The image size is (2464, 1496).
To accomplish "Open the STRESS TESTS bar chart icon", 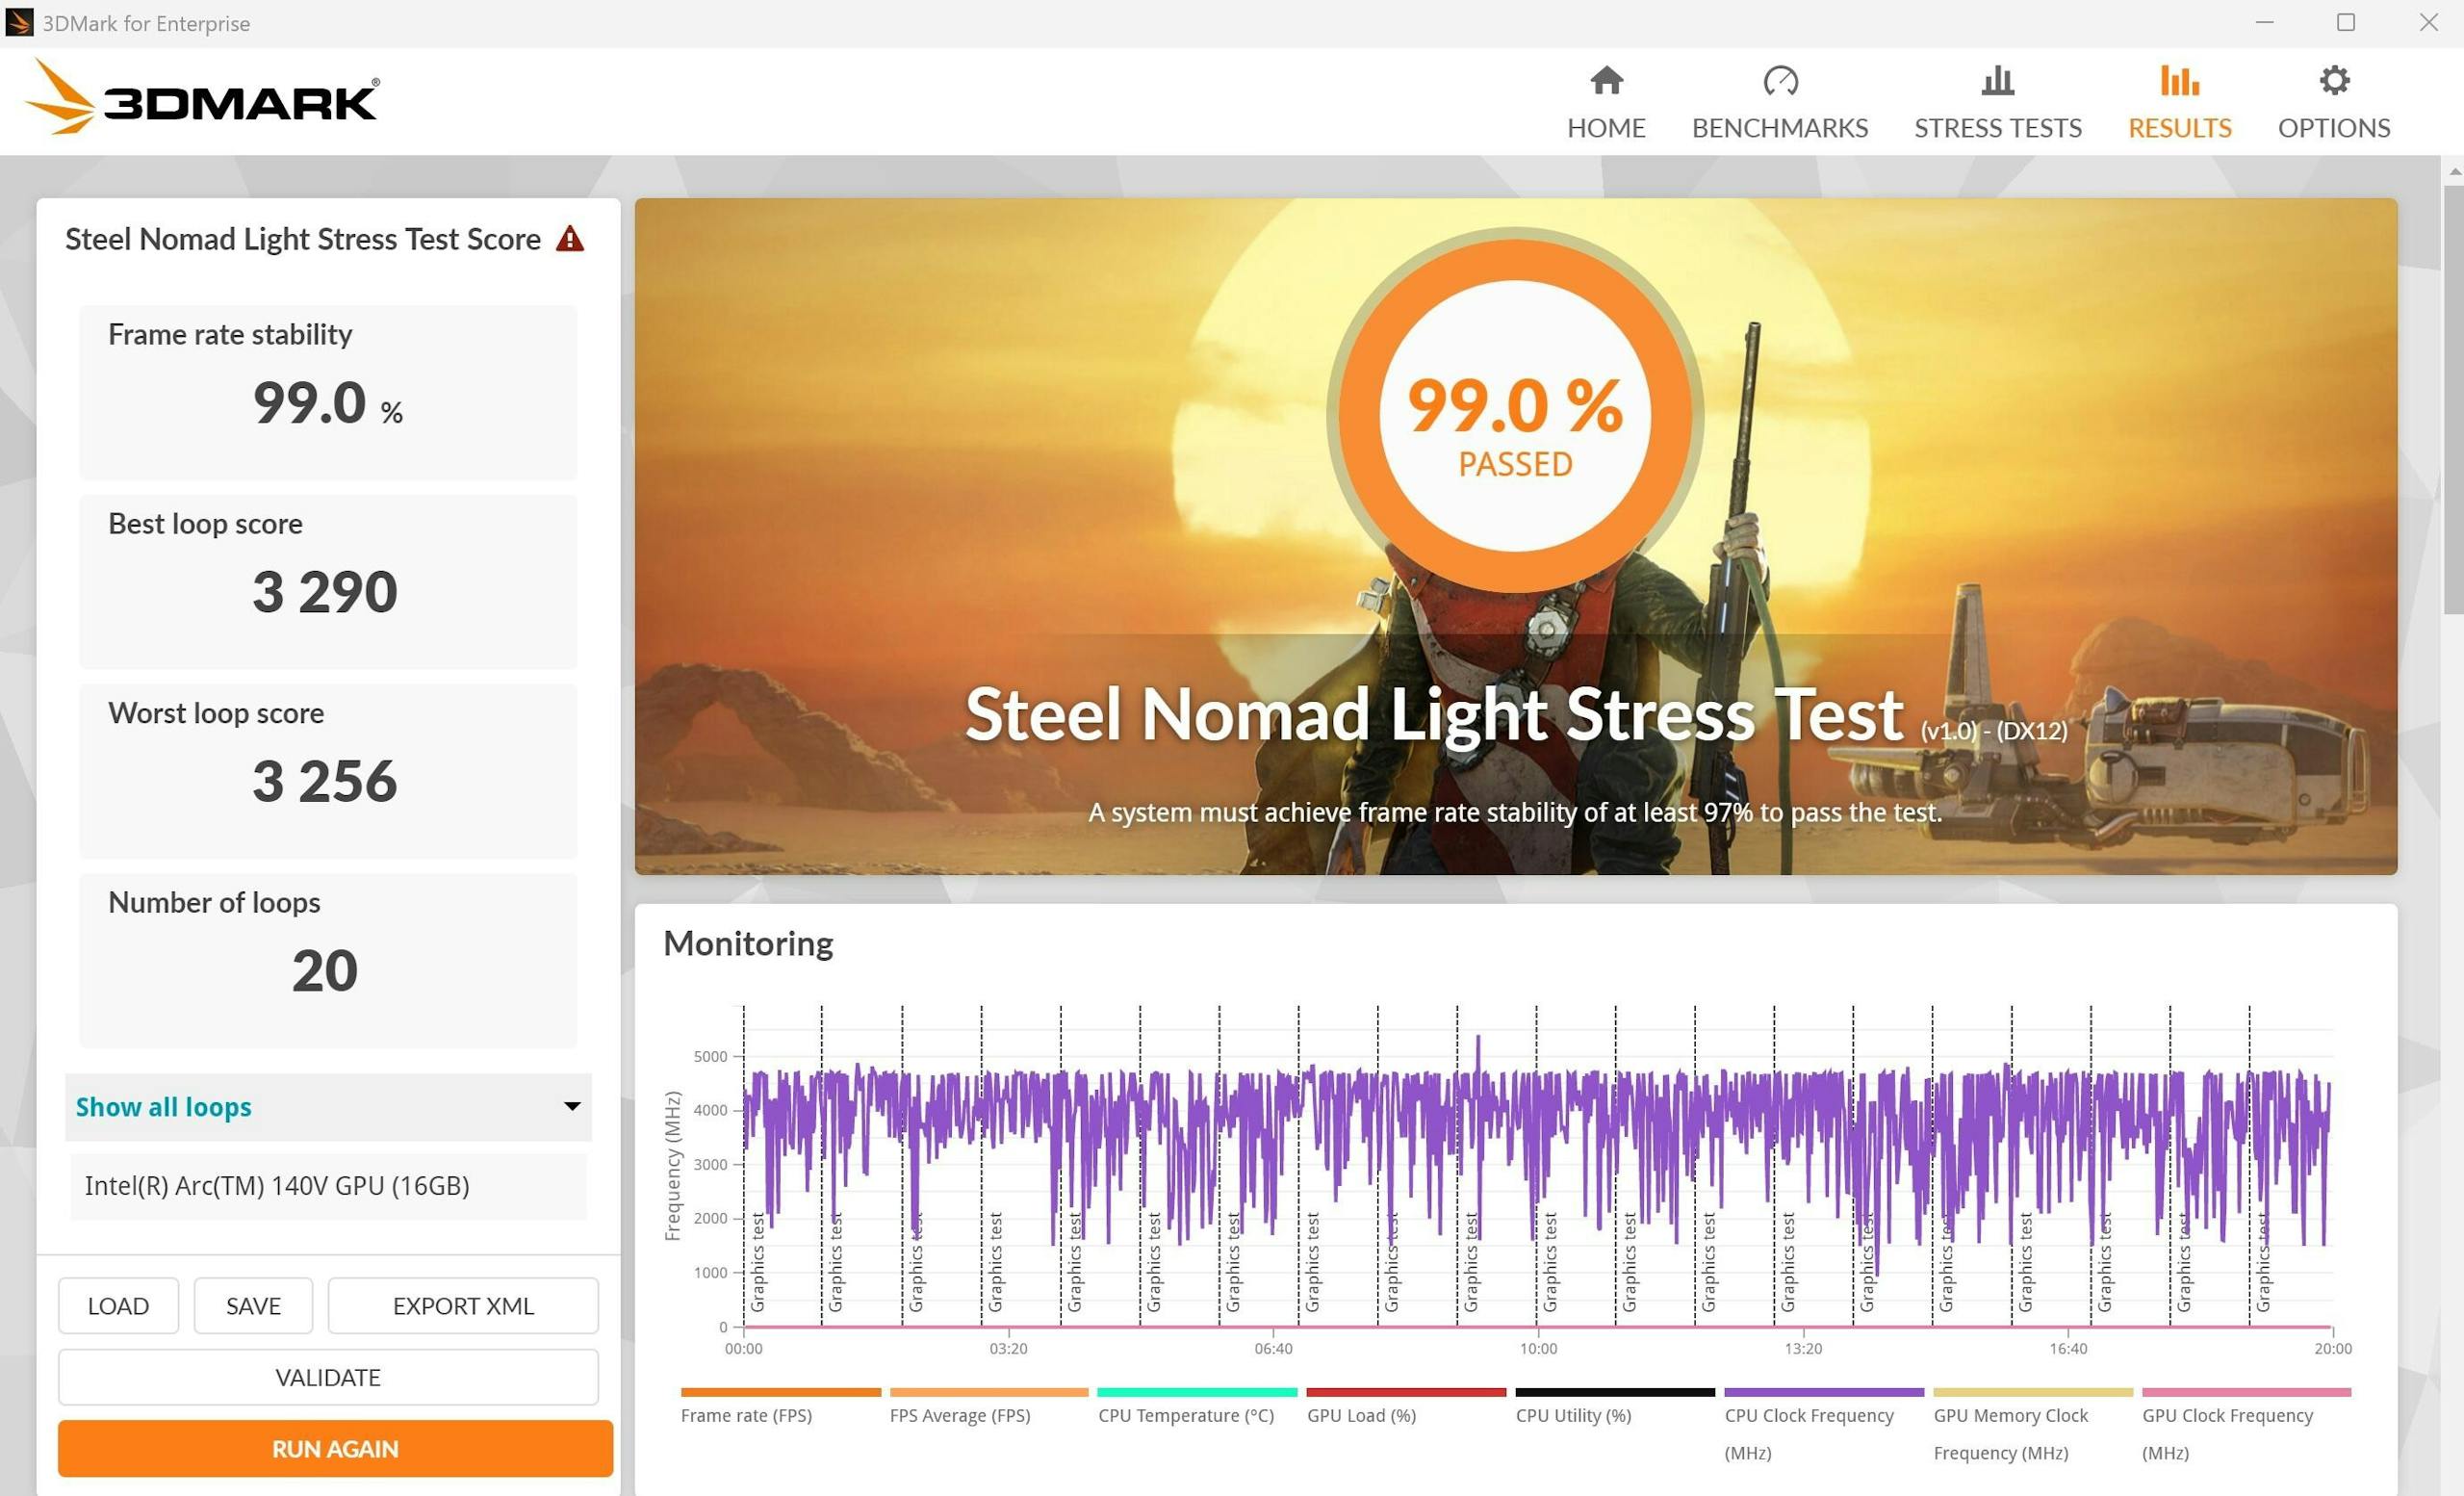I will point(1997,80).
